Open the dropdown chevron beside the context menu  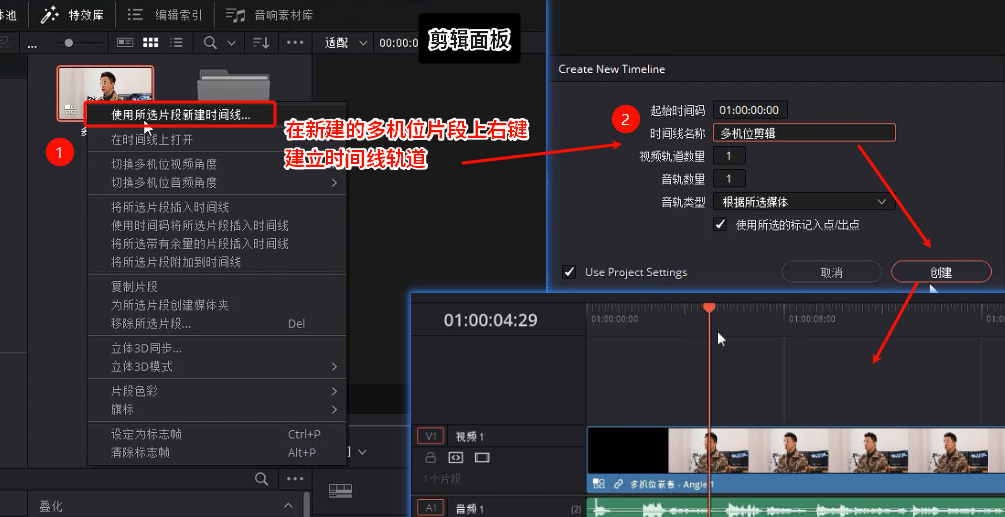point(362,452)
